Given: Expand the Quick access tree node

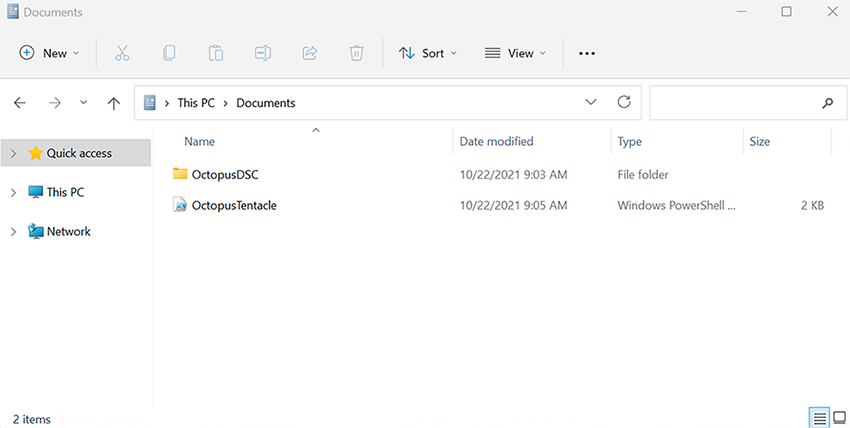Looking at the screenshot, I should [13, 154].
